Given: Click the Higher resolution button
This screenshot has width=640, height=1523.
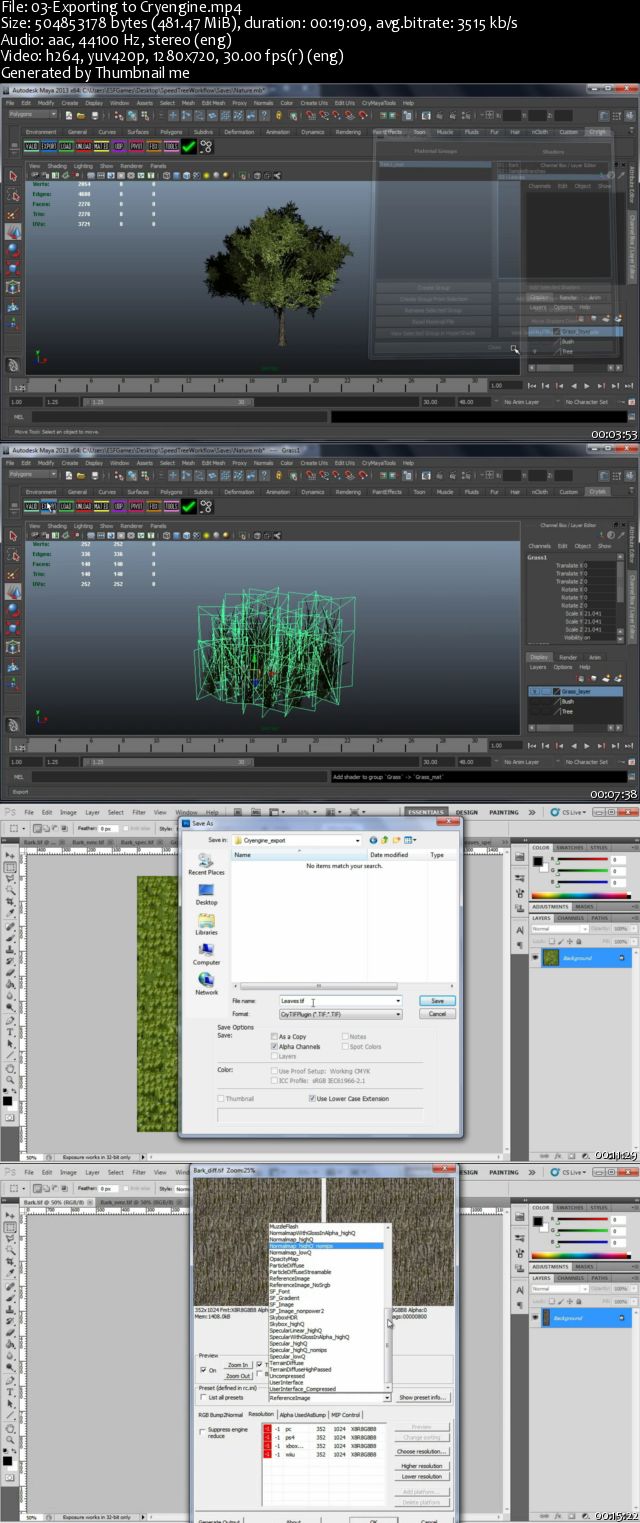Looking at the screenshot, I should tap(421, 1466).
